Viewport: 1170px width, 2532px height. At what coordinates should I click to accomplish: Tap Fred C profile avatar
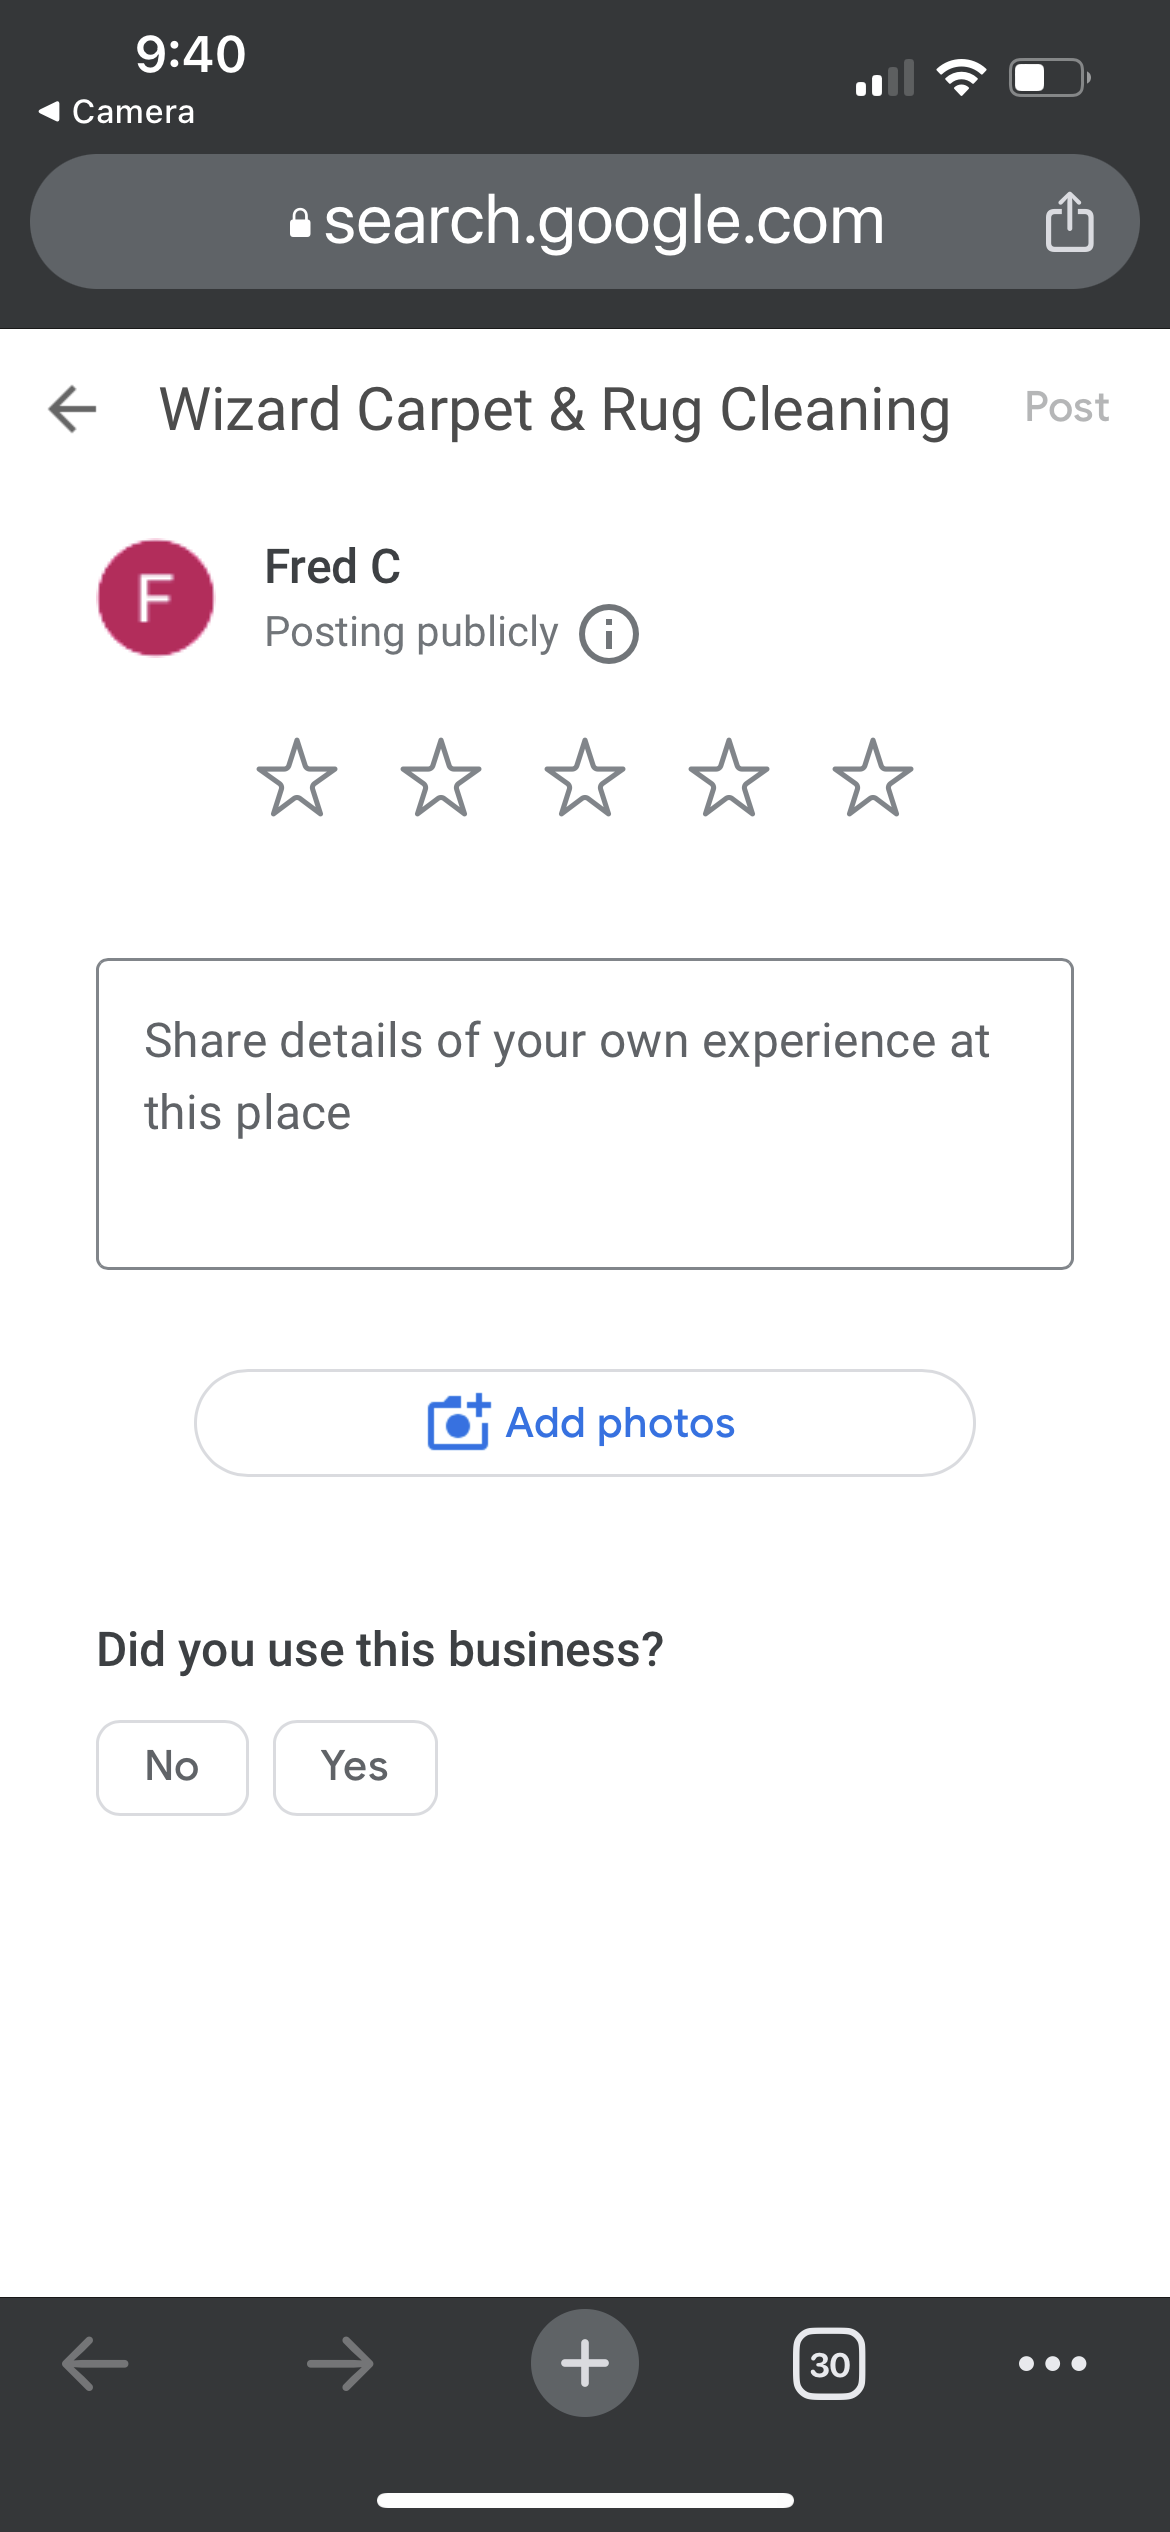click(156, 598)
